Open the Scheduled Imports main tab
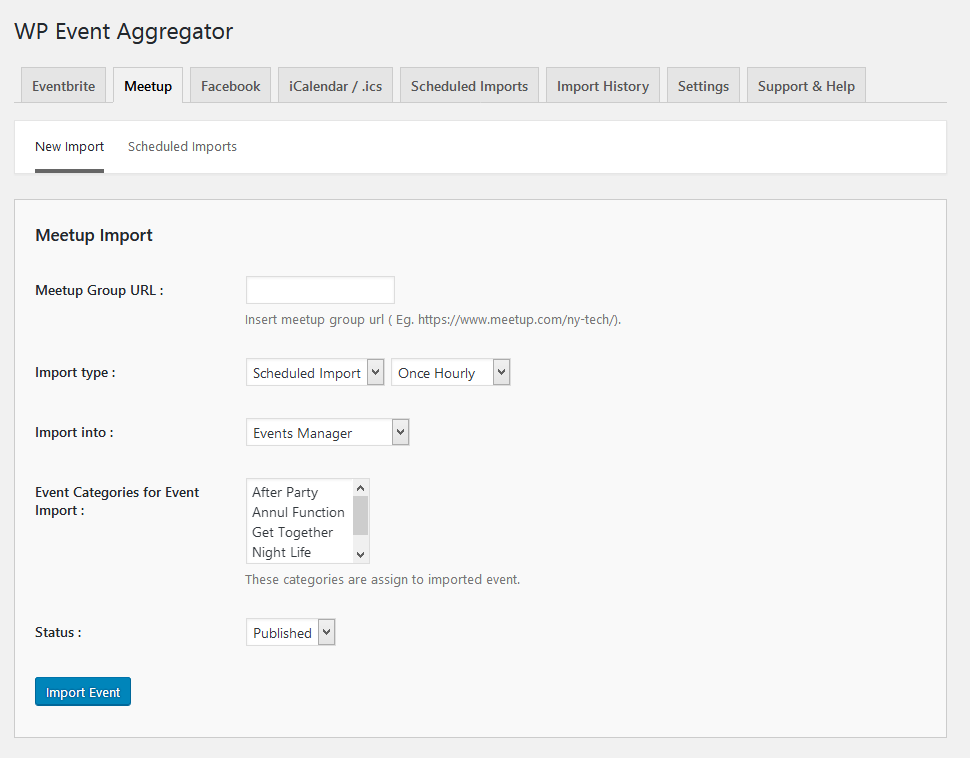 (x=470, y=86)
